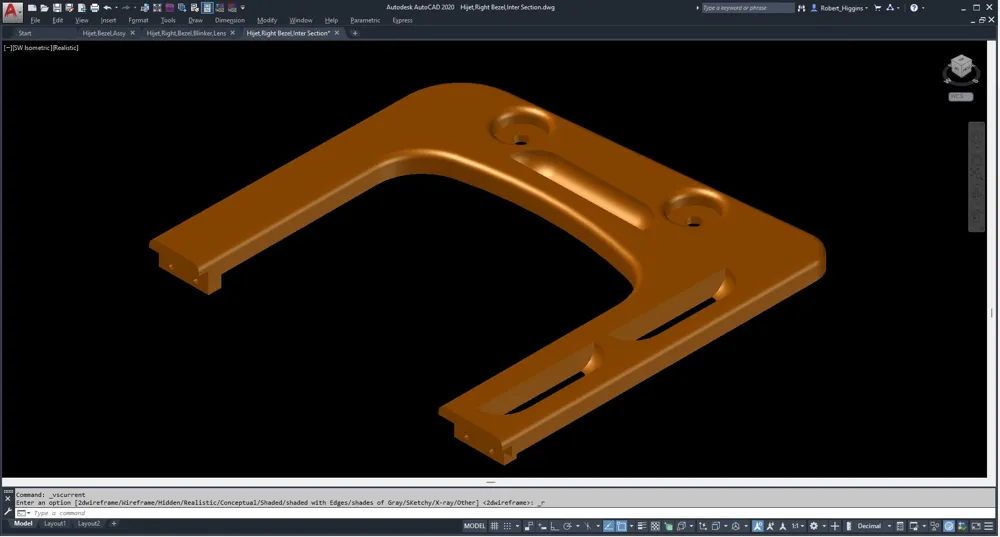The width and height of the screenshot is (1000, 537).
Task: Click the Open file folder icon
Action: click(44, 8)
